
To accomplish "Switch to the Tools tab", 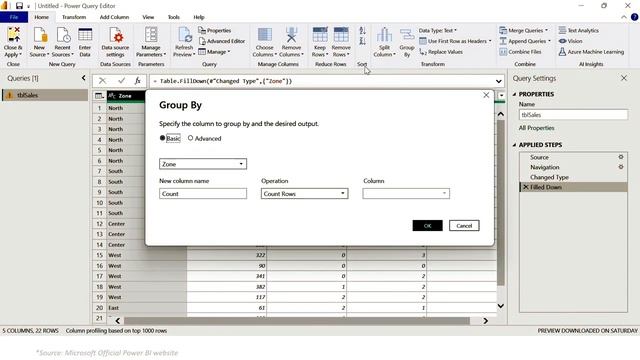I will (173, 17).
